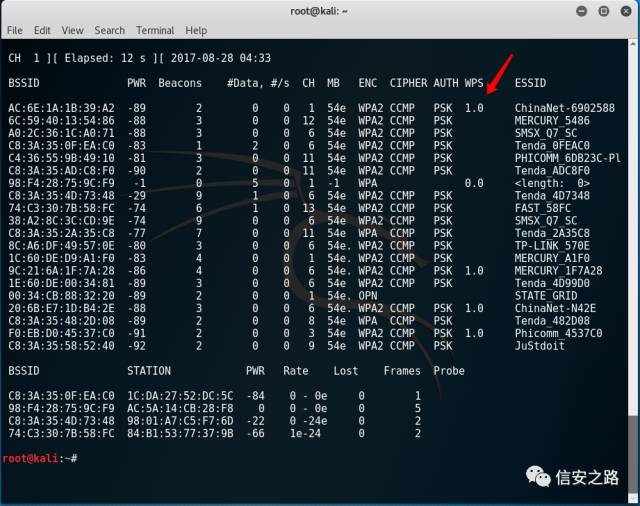Viewport: 640px width, 506px height.
Task: Click BSSID 38:A2:8C:3C:CD:9E
Action: pyautogui.click(x=61, y=221)
